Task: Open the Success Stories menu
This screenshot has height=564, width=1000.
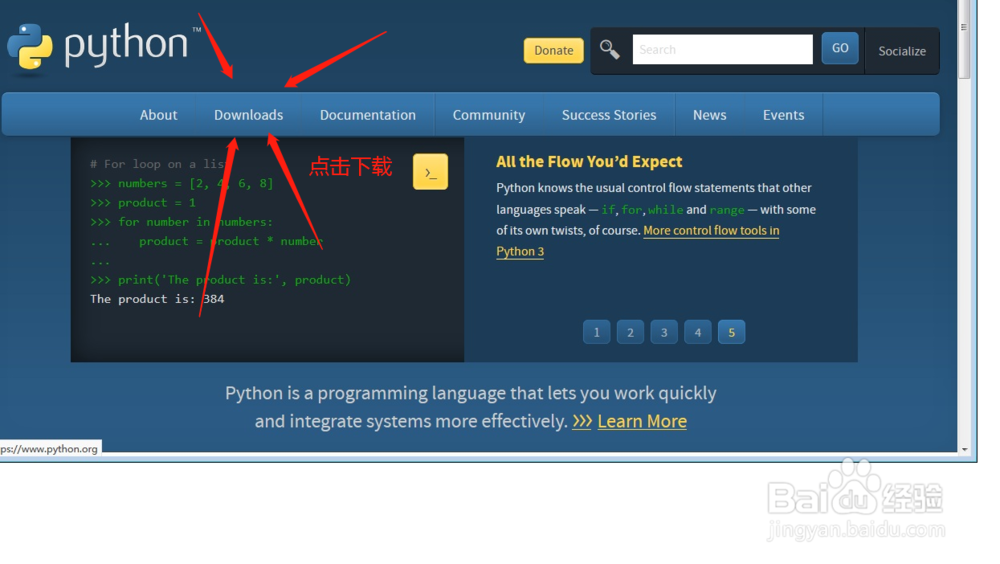Action: click(x=609, y=115)
